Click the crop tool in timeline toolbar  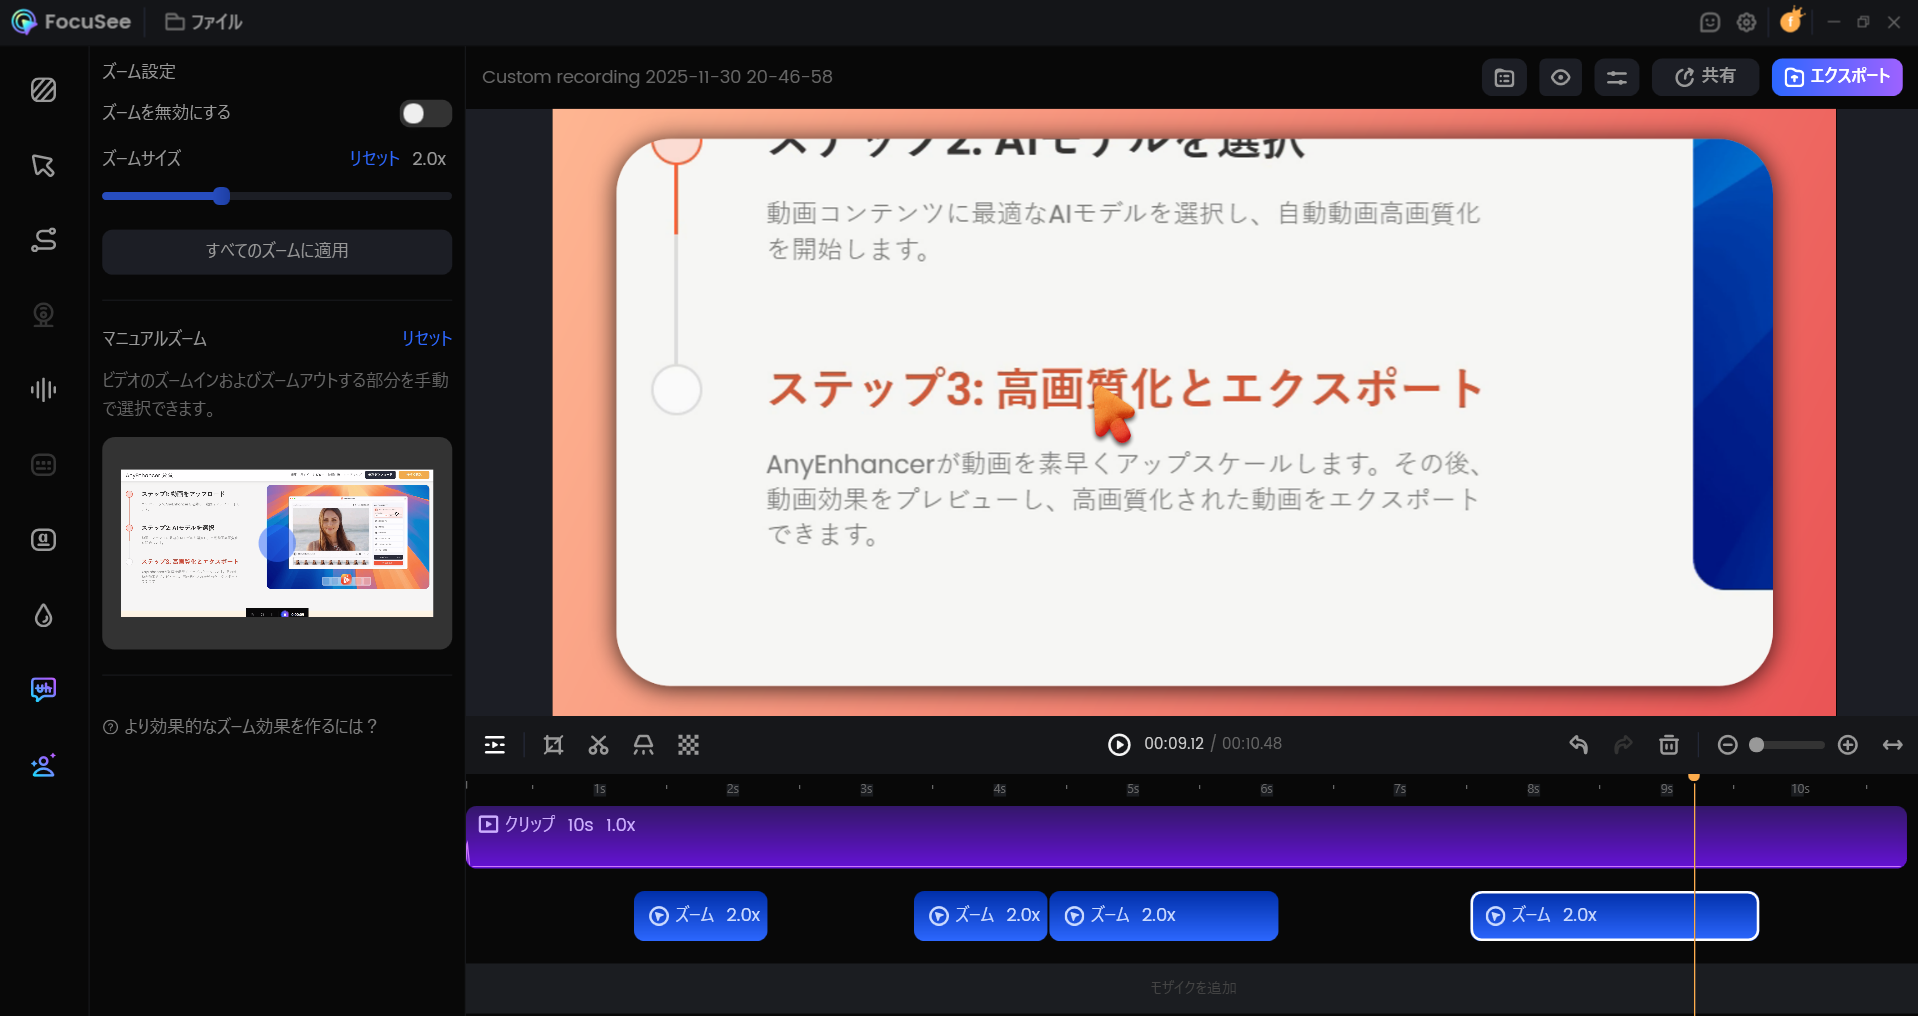coord(553,745)
